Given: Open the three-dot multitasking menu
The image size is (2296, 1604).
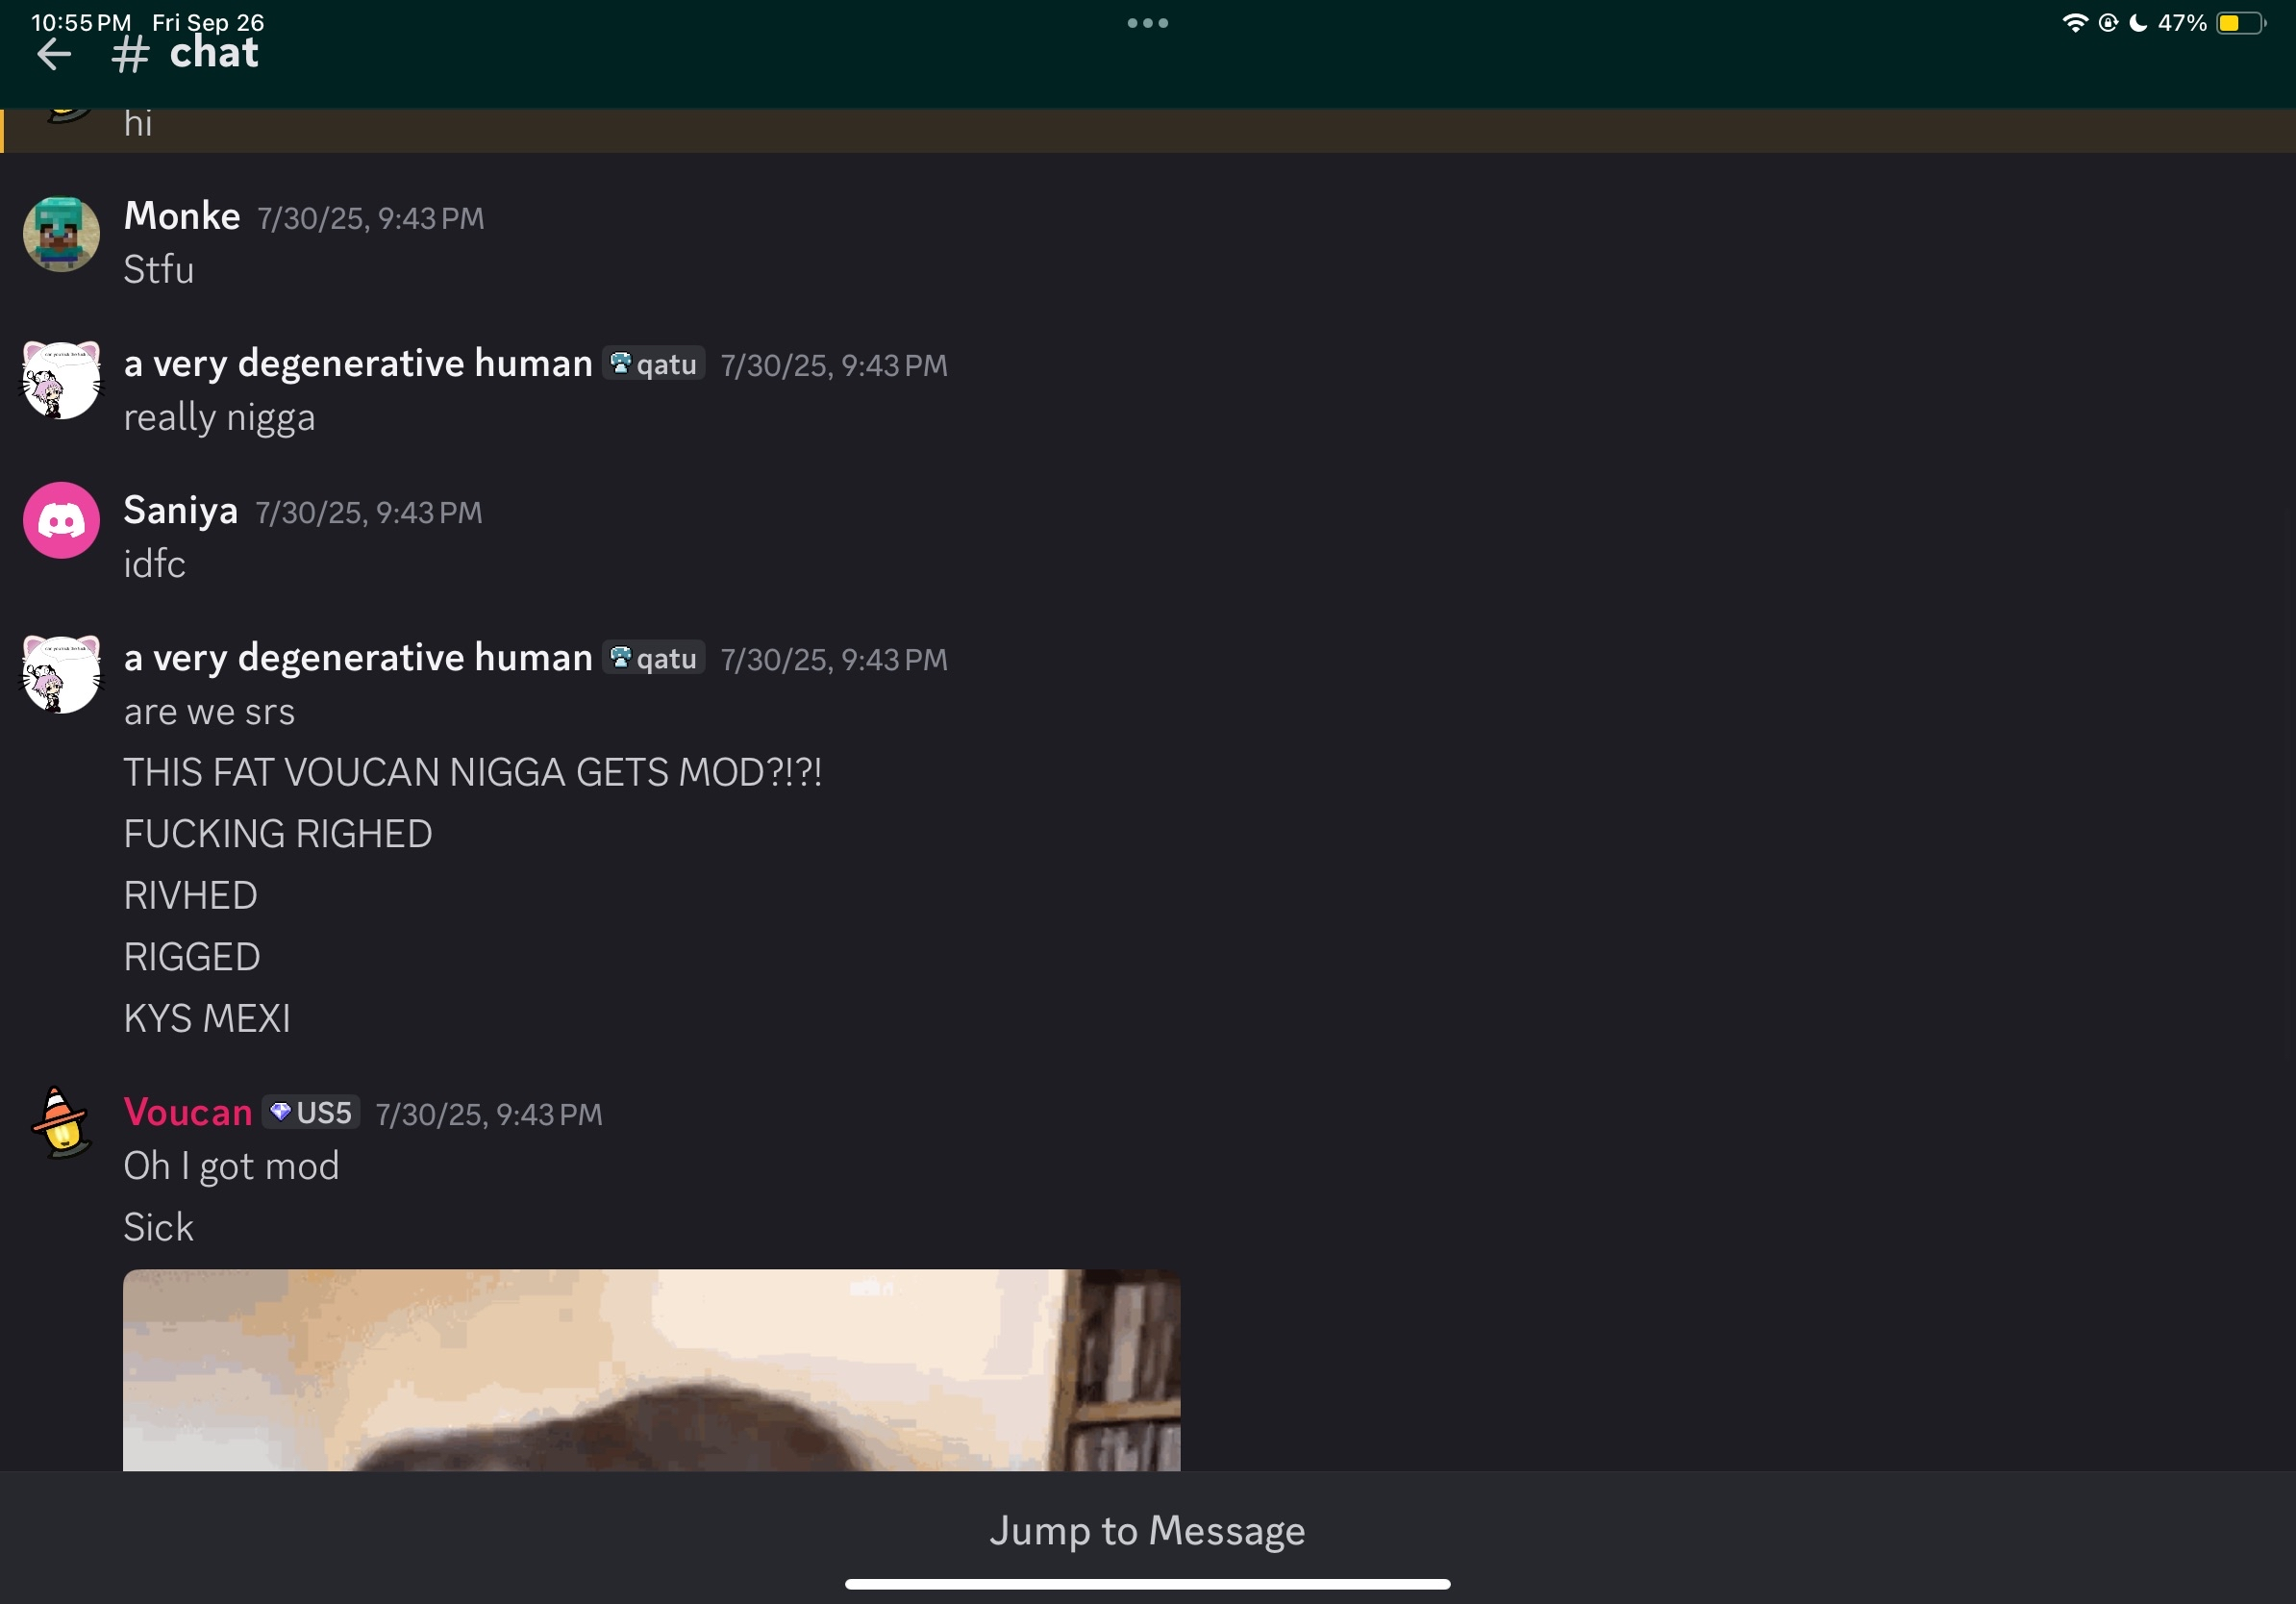Looking at the screenshot, I should 1147,23.
